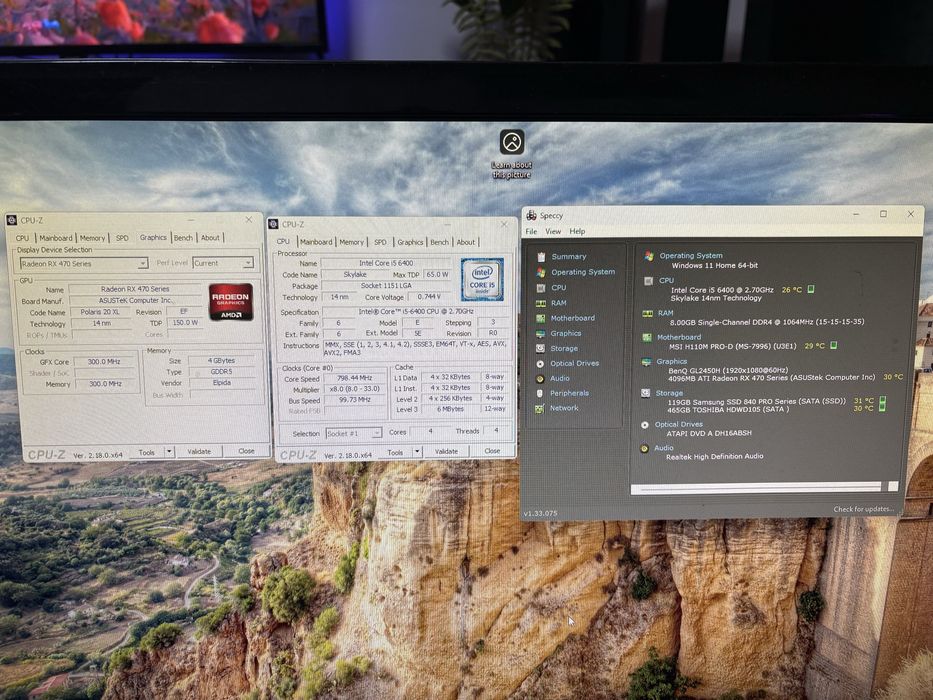Click the Samsung SSD temperature indicator icon

[x=882, y=401]
